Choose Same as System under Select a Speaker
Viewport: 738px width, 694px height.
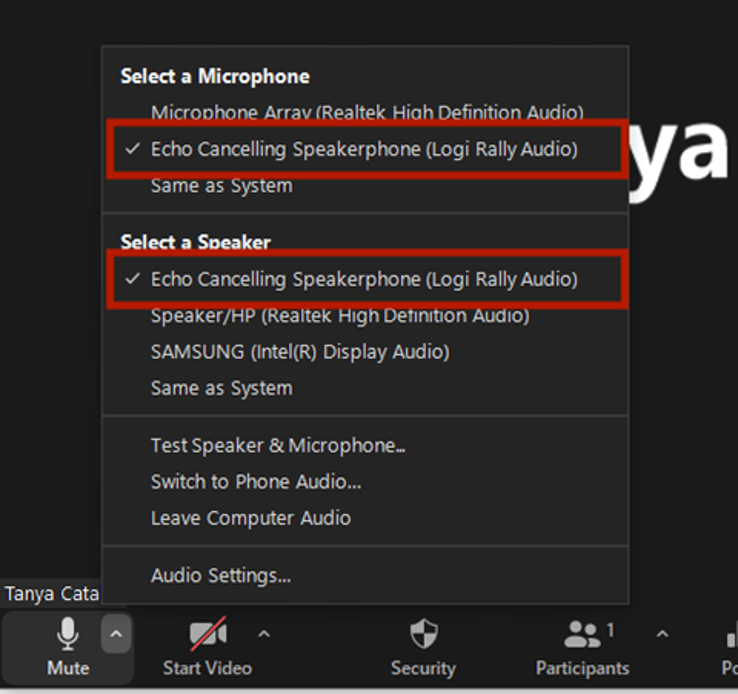(x=221, y=388)
